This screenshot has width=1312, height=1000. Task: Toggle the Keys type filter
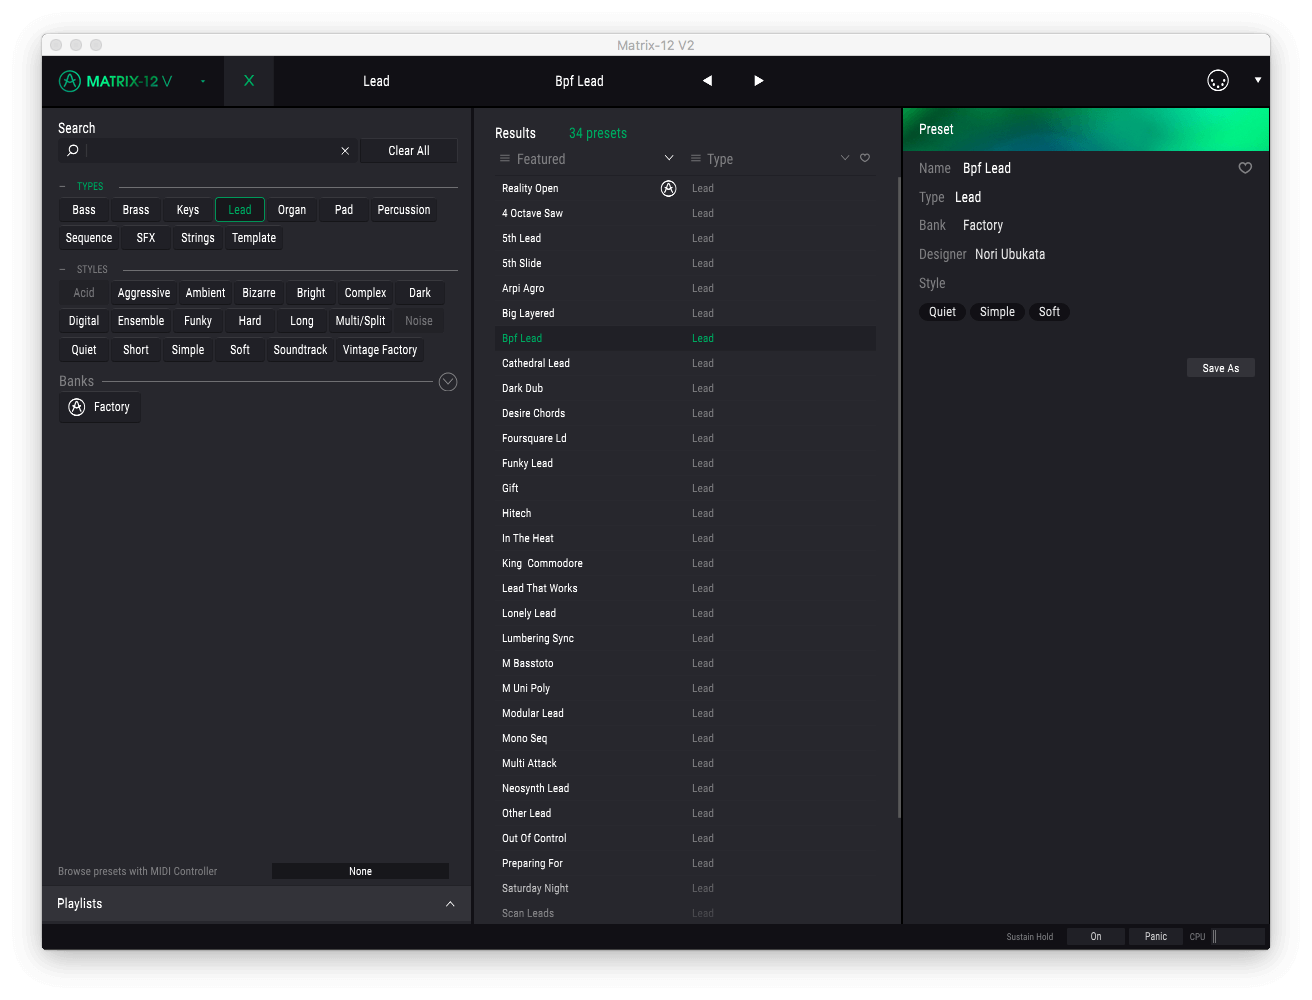point(188,210)
